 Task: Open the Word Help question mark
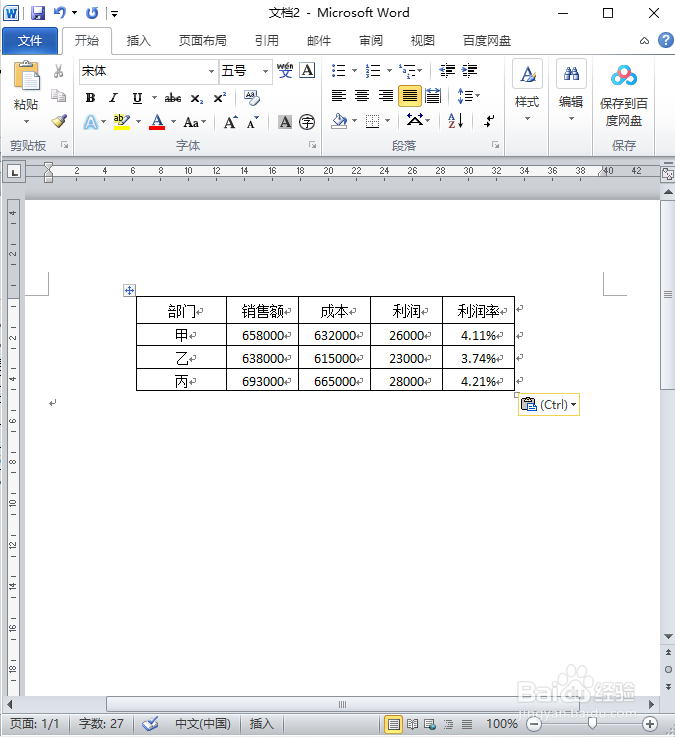pos(666,40)
